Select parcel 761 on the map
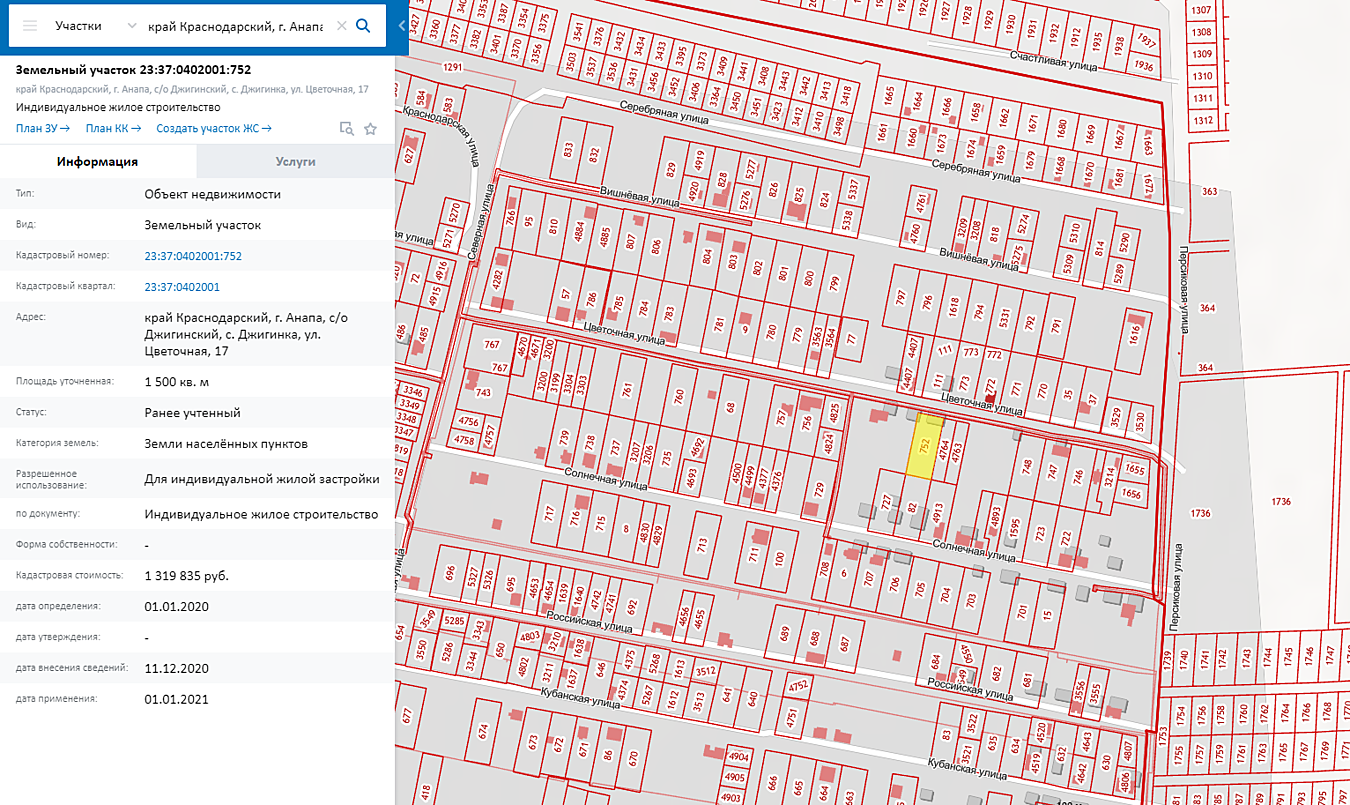Viewport: 1350px width, 805px height. pos(626,389)
